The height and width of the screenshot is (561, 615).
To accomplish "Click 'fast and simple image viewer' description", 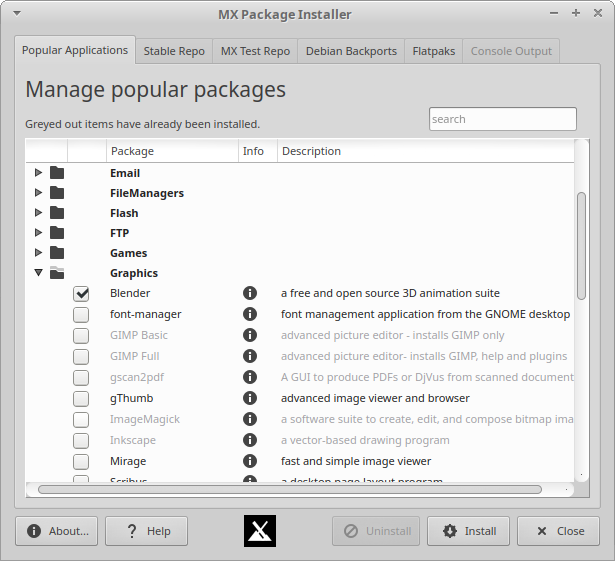I will point(356,461).
